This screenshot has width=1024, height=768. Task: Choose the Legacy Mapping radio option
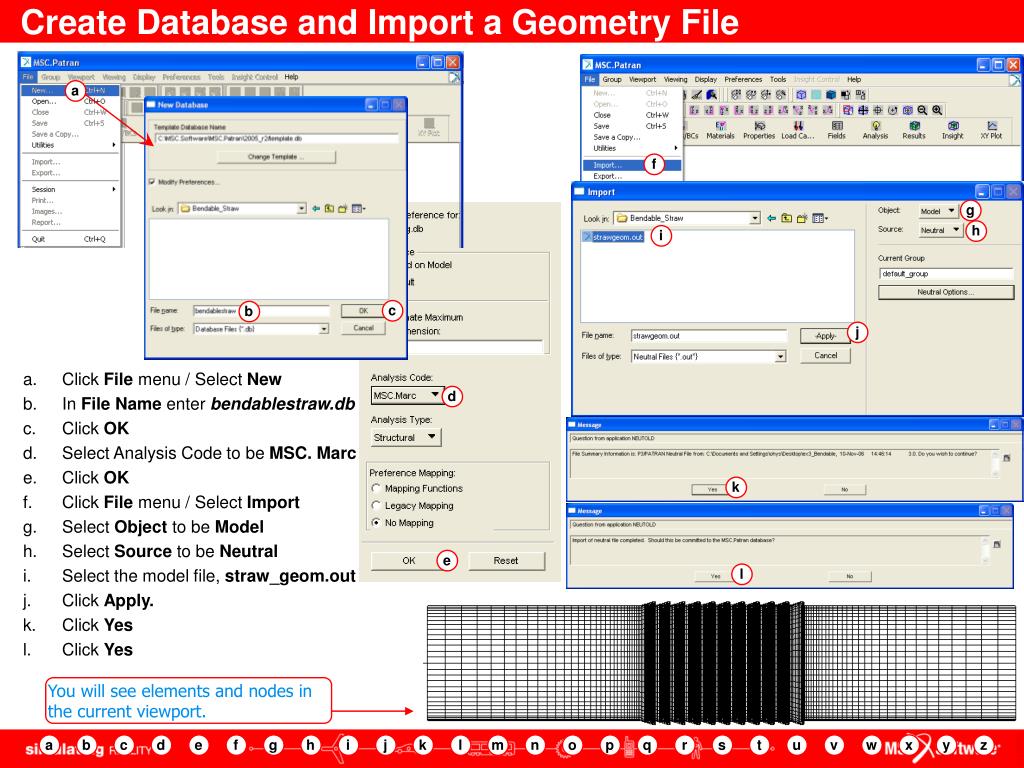(376, 505)
